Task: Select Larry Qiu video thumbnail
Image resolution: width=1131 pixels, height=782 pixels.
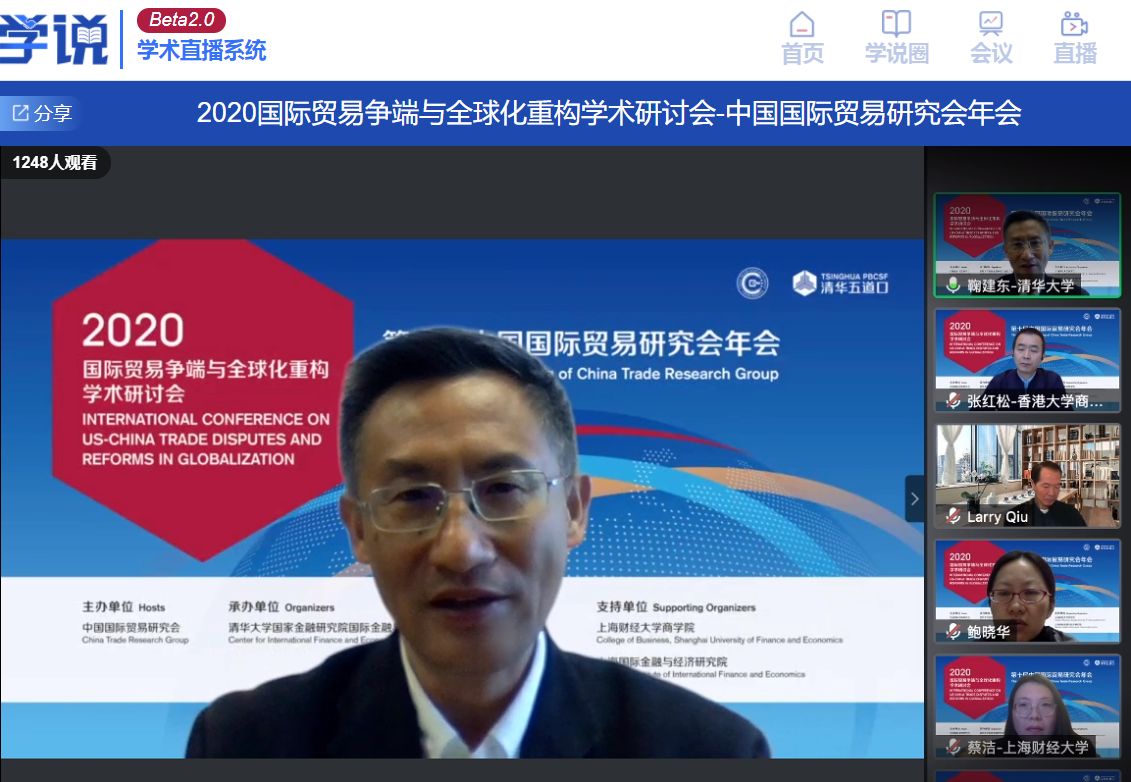Action: pos(1027,476)
